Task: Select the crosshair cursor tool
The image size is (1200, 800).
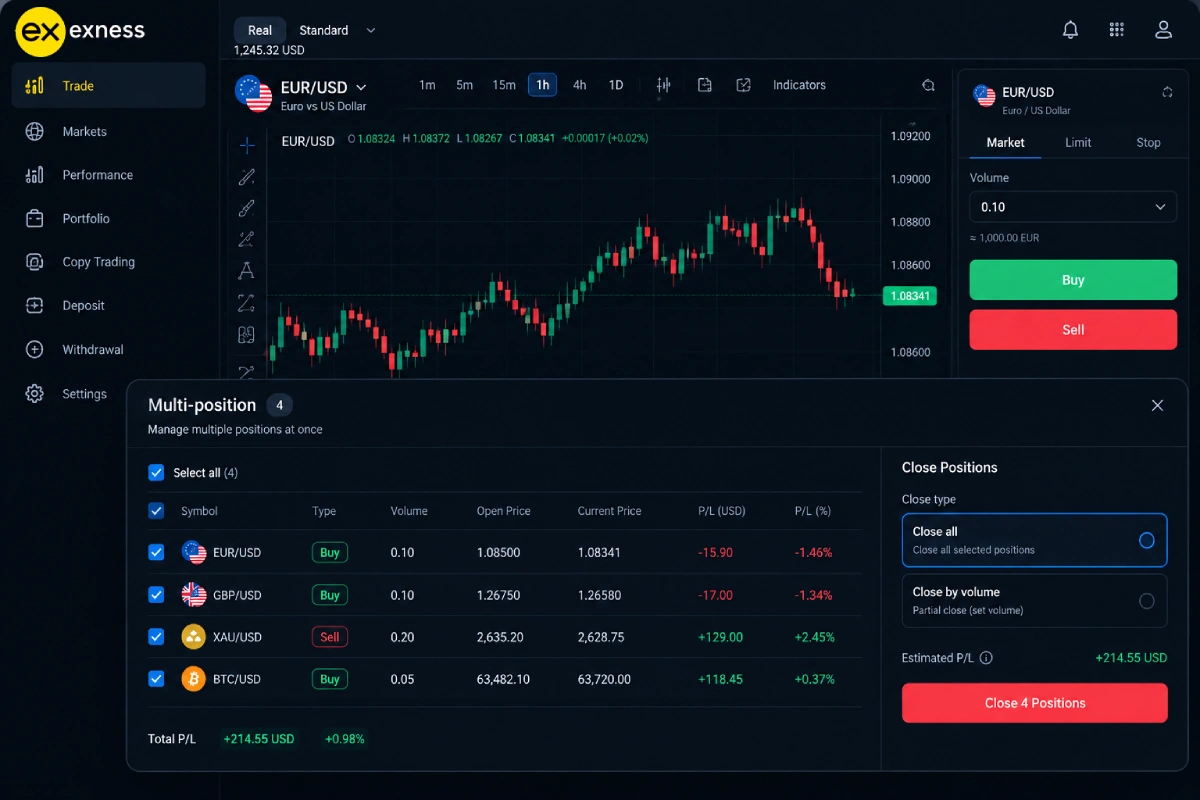Action: 247,146
